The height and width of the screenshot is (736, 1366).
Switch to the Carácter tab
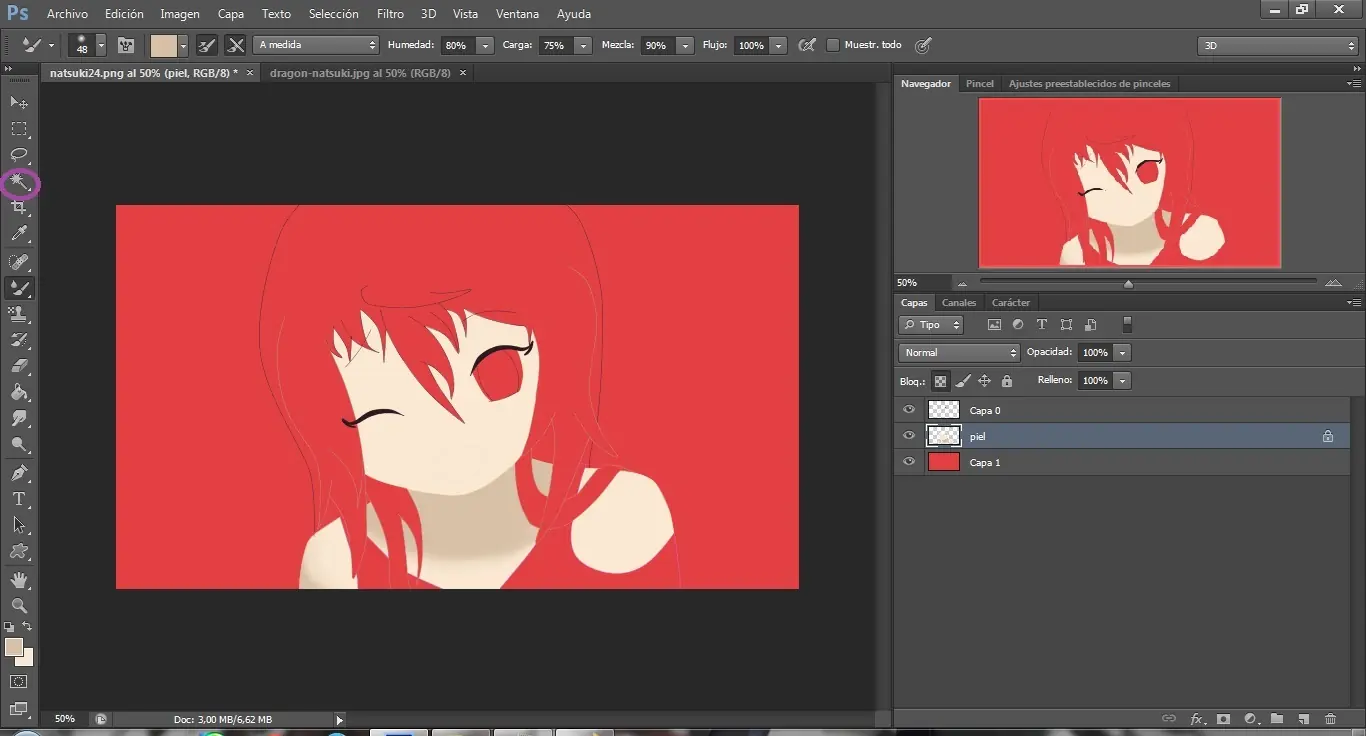pyautogui.click(x=1011, y=302)
